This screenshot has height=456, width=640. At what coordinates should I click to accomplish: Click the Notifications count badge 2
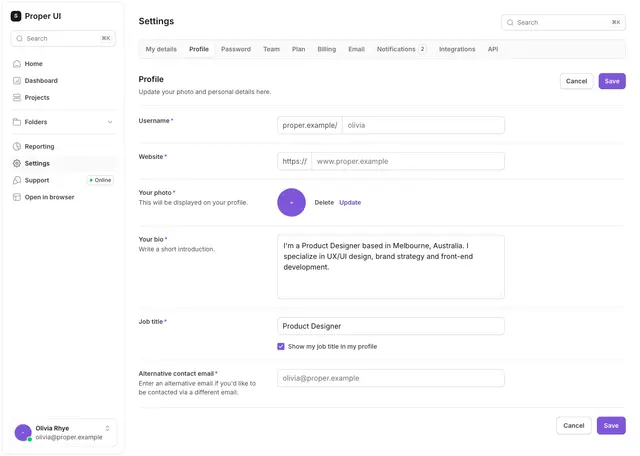pyautogui.click(x=422, y=49)
